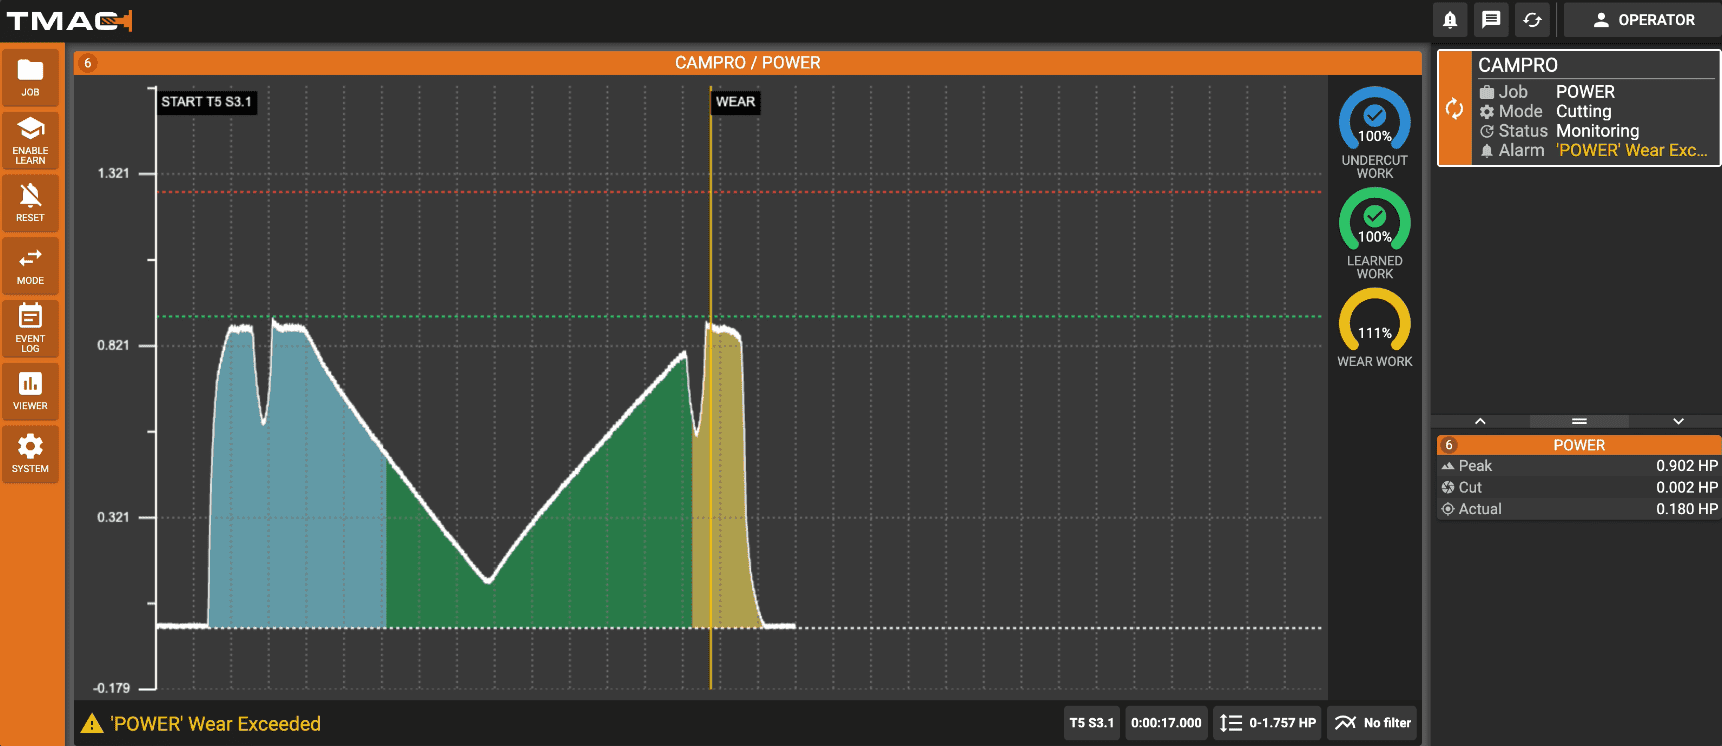This screenshot has height=746, width=1722.
Task: Click the T5 S3.1 section button
Action: 1091,723
